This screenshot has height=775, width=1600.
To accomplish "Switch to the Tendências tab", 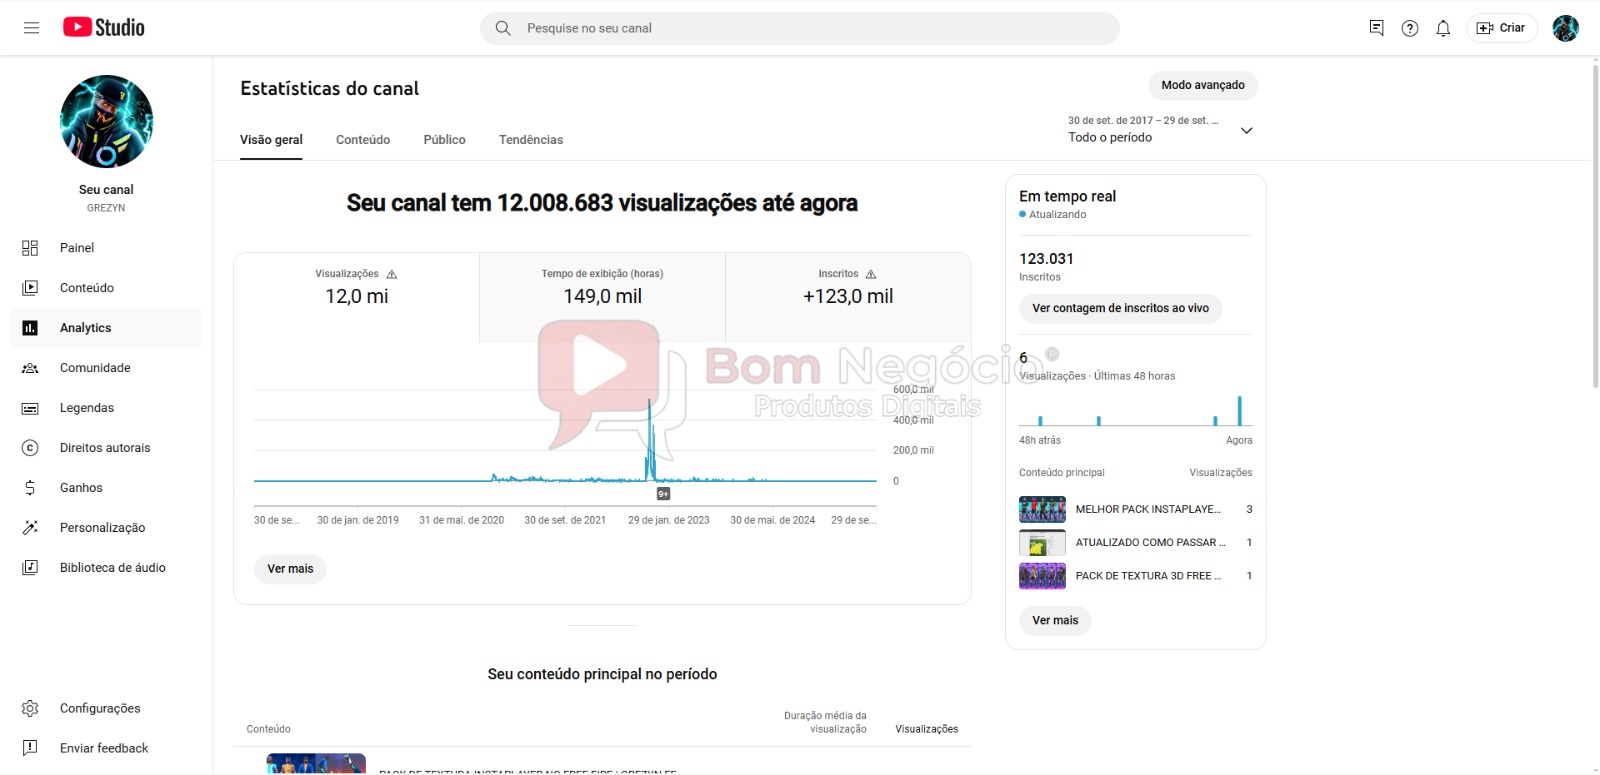I will point(531,140).
